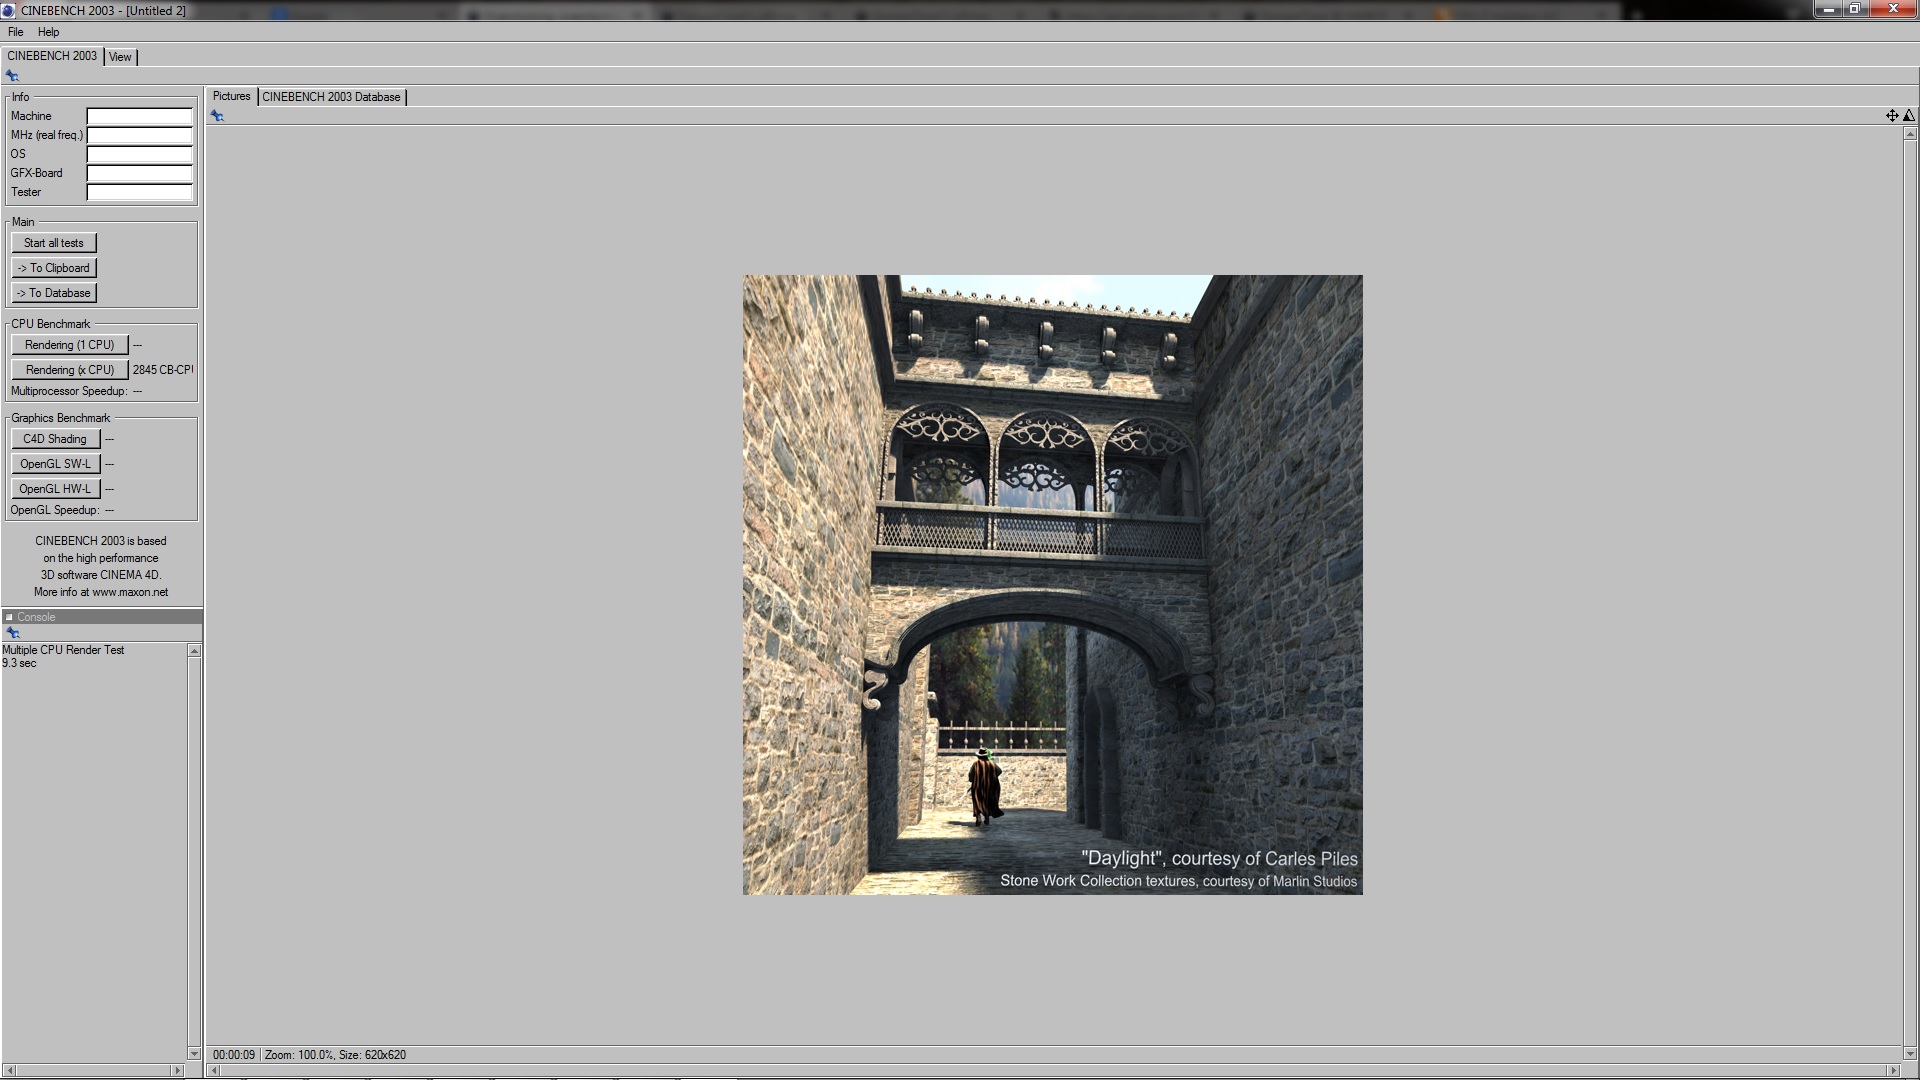Click Start all tests button
Viewport: 1920px width, 1080px height.
(54, 243)
